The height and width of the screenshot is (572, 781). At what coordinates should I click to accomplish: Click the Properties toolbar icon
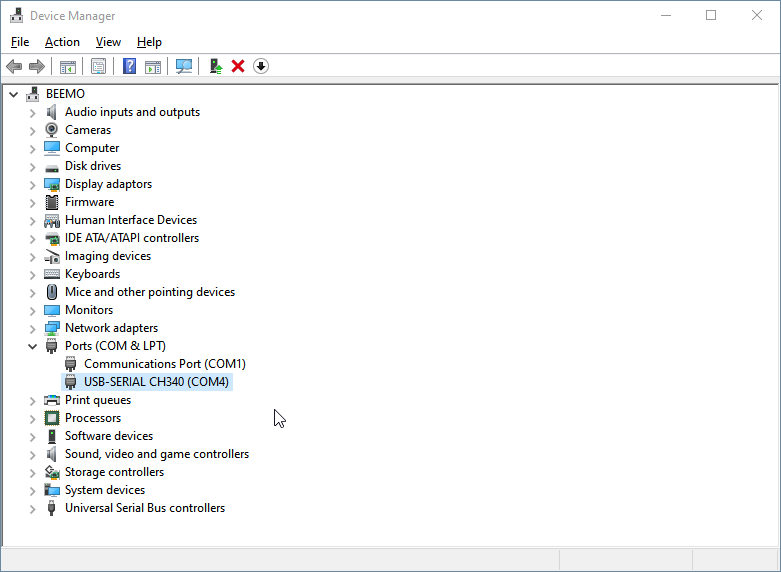pyautogui.click(x=98, y=66)
